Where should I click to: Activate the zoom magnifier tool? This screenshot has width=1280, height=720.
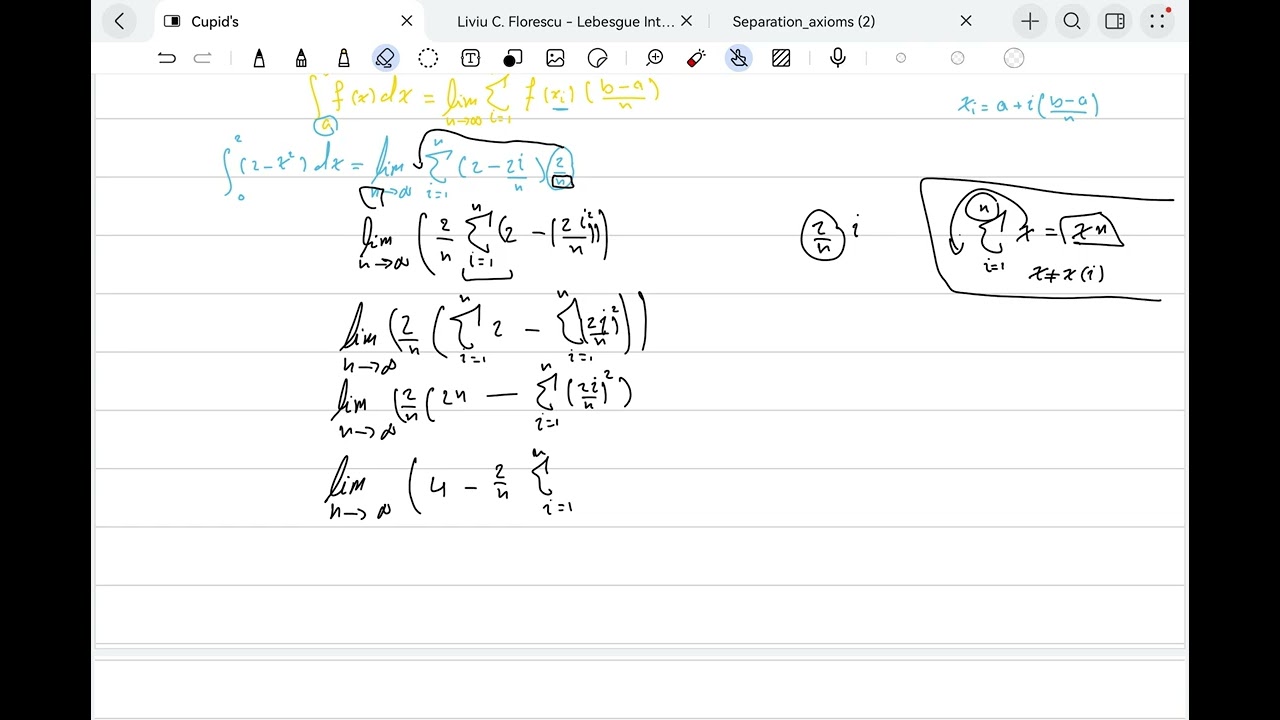pyautogui.click(x=655, y=58)
